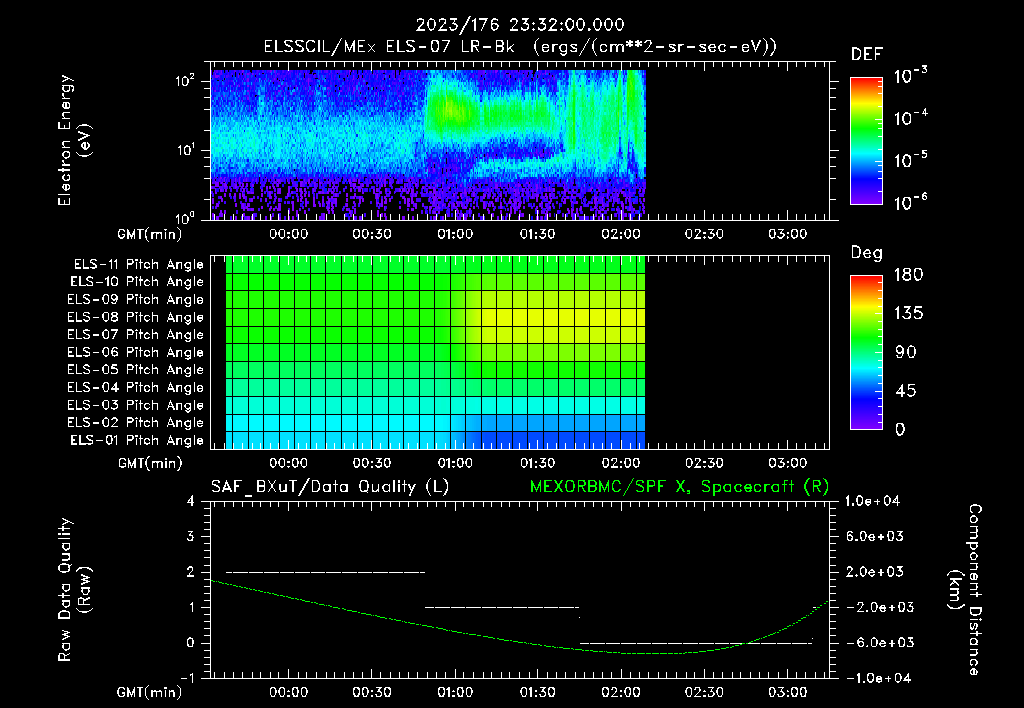Click the green spacecraft orbit curve

(x=519, y=643)
